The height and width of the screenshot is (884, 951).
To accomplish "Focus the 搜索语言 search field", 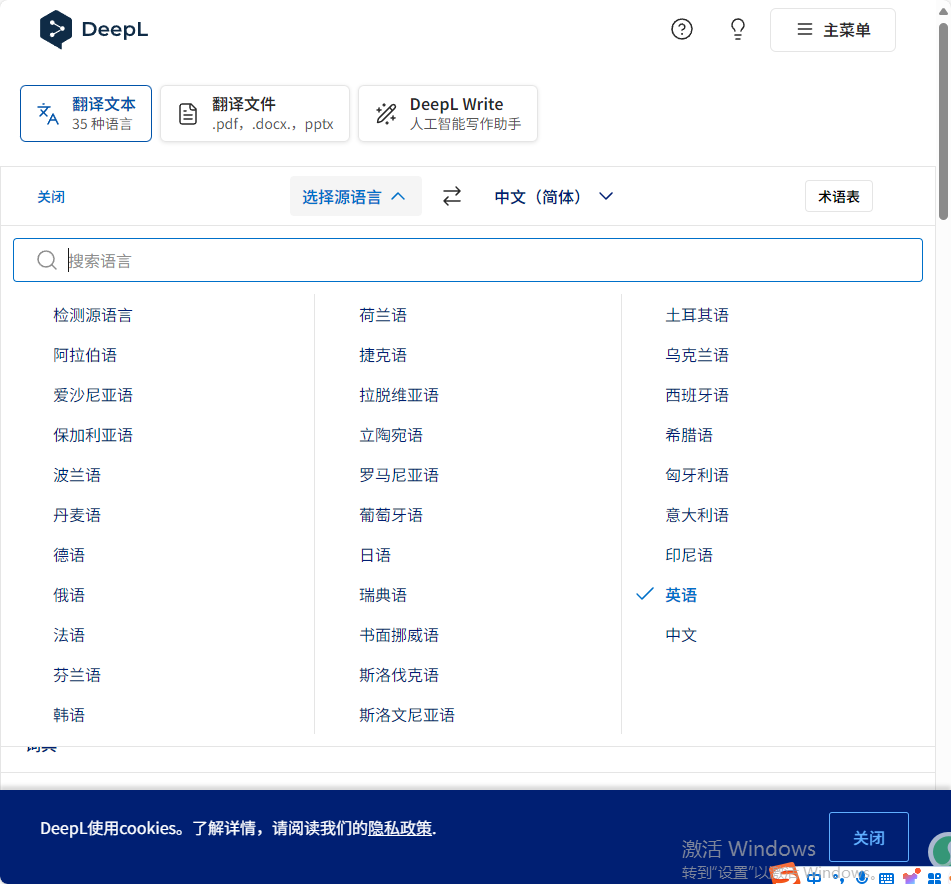I will click(x=468, y=260).
